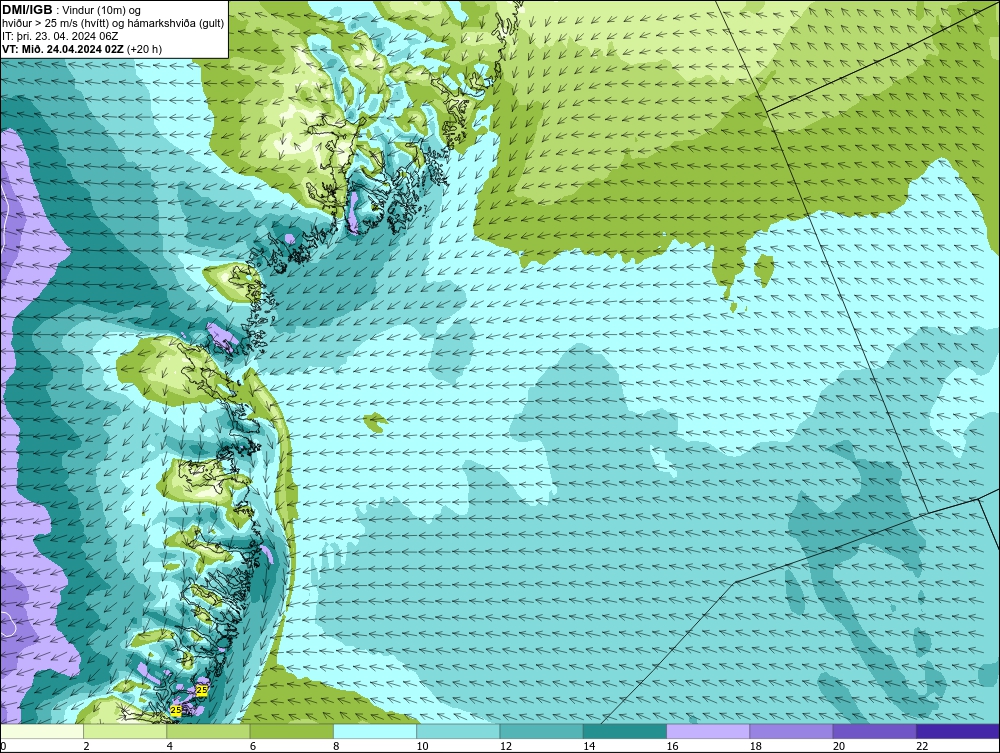Click the darkest swatch above 22 m/s
Screen dimensions: 1000x753
[x=958, y=731]
